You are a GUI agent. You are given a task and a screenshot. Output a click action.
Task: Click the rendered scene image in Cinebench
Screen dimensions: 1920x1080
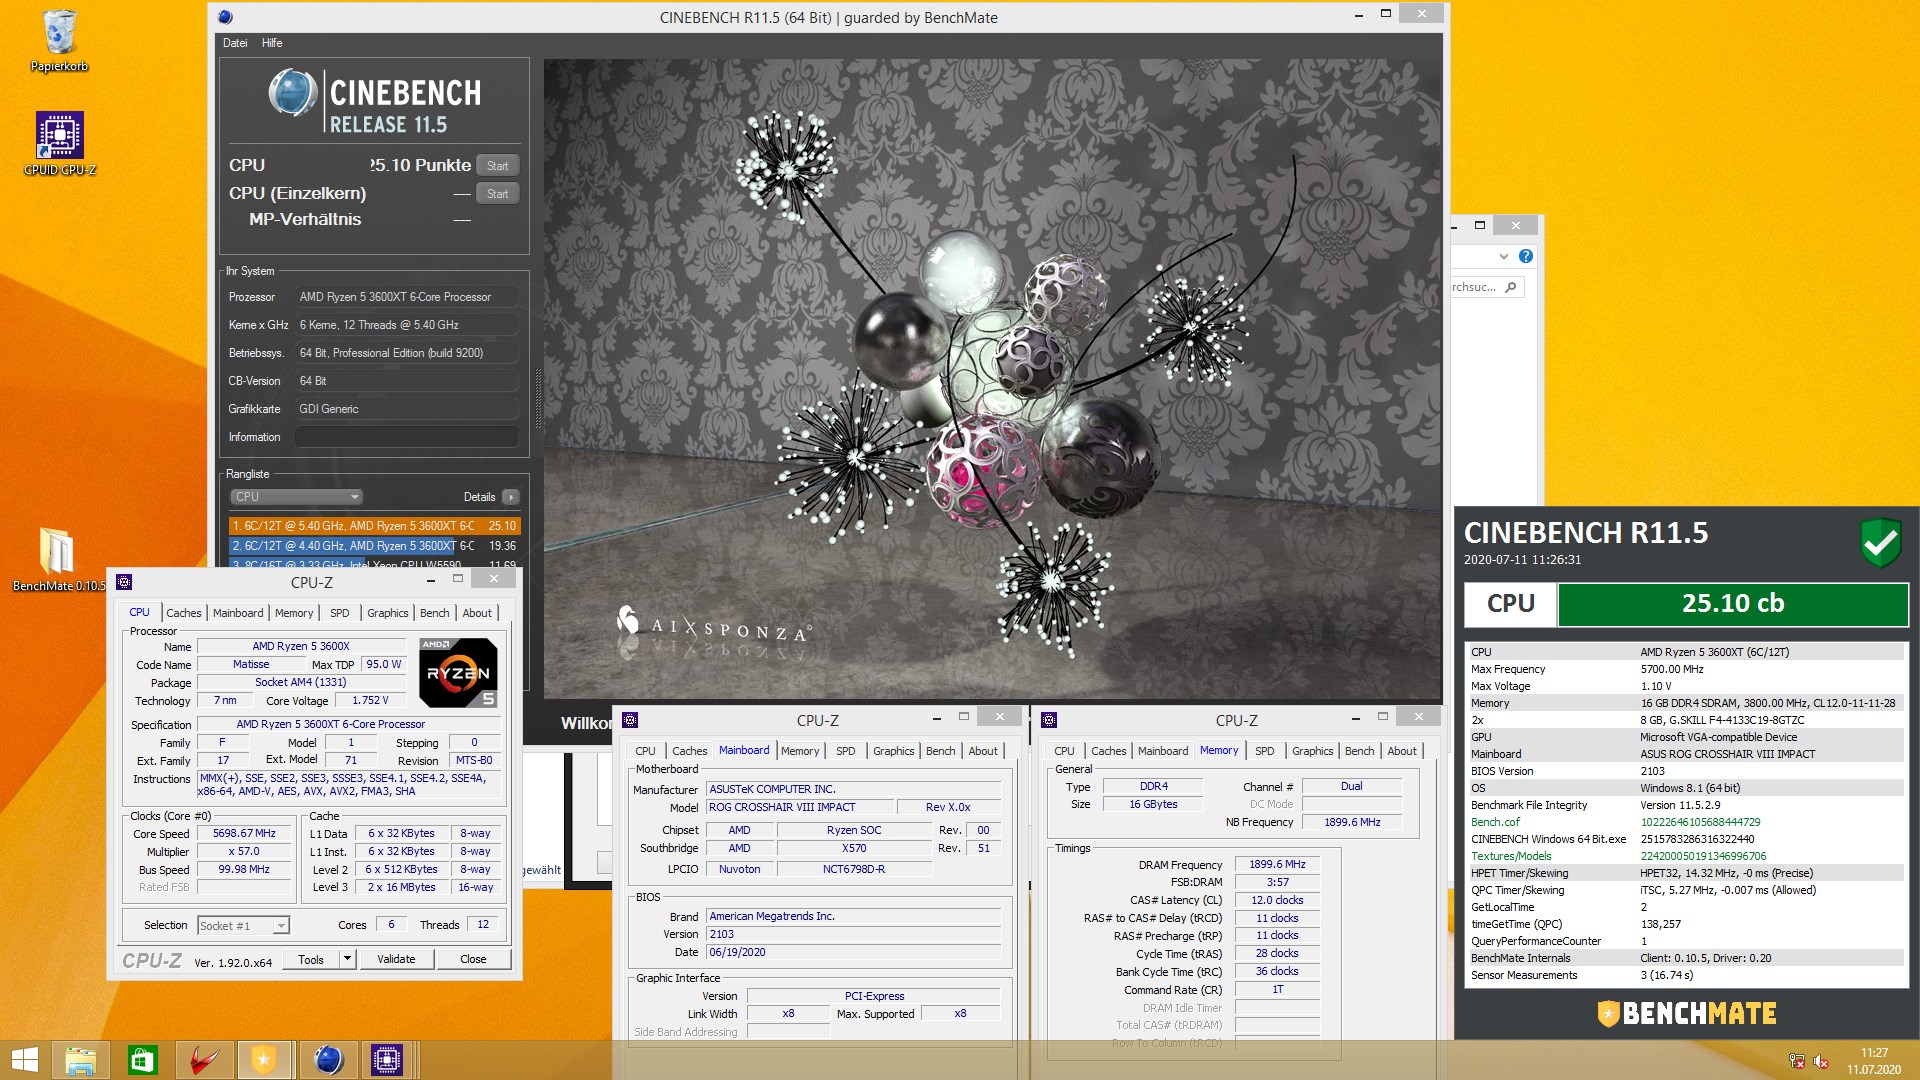coord(992,378)
